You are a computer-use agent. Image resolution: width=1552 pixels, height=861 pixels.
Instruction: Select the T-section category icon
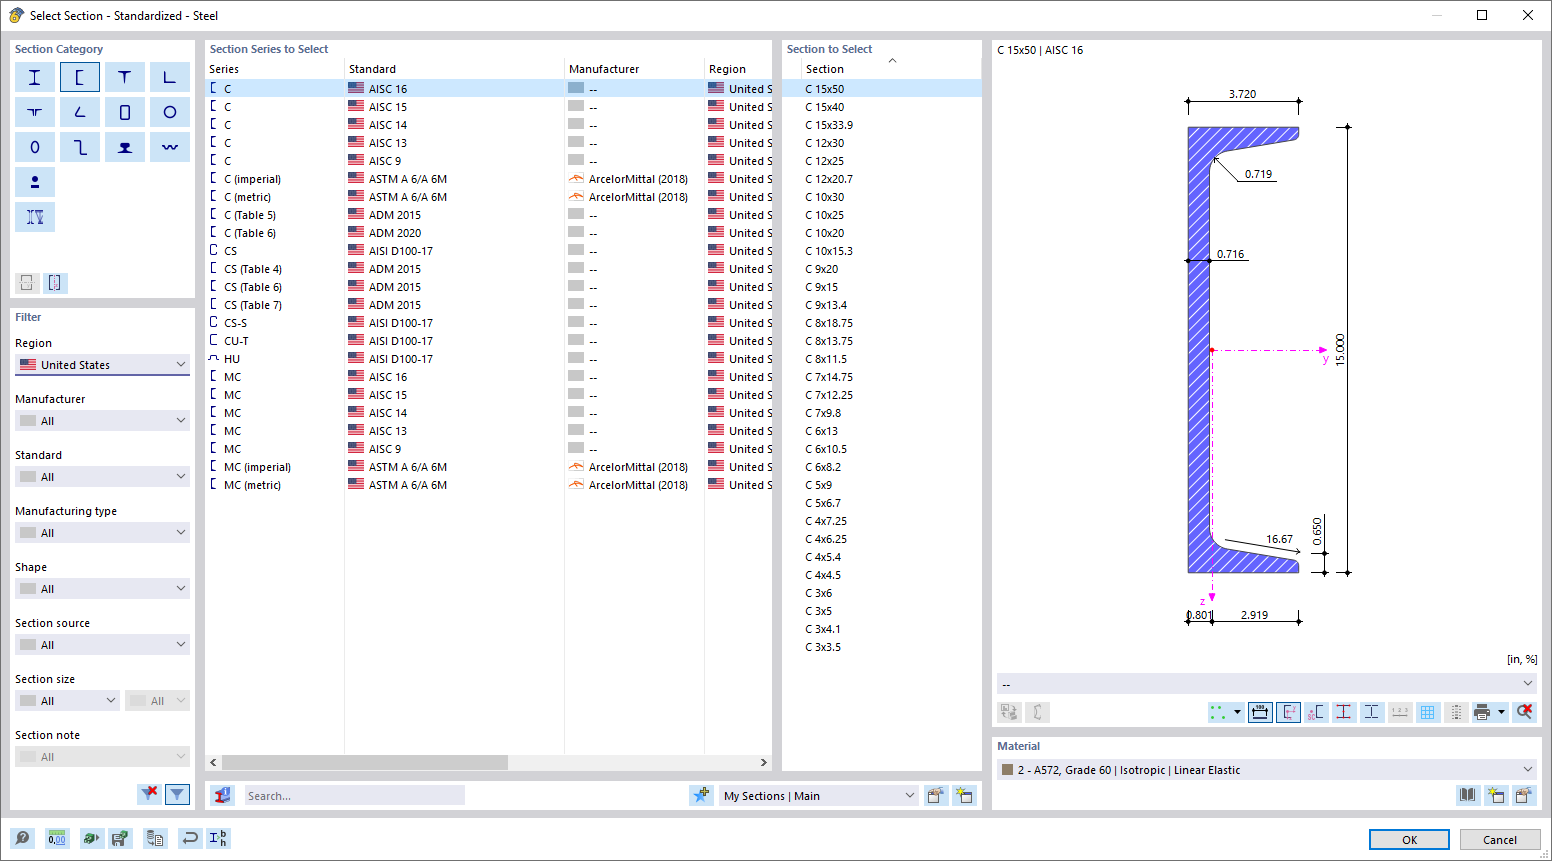tap(125, 77)
